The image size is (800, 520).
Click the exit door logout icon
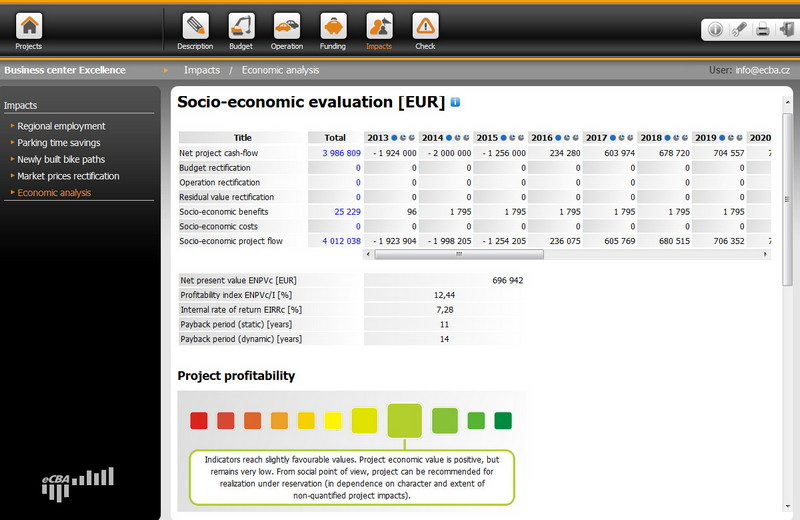pos(786,29)
